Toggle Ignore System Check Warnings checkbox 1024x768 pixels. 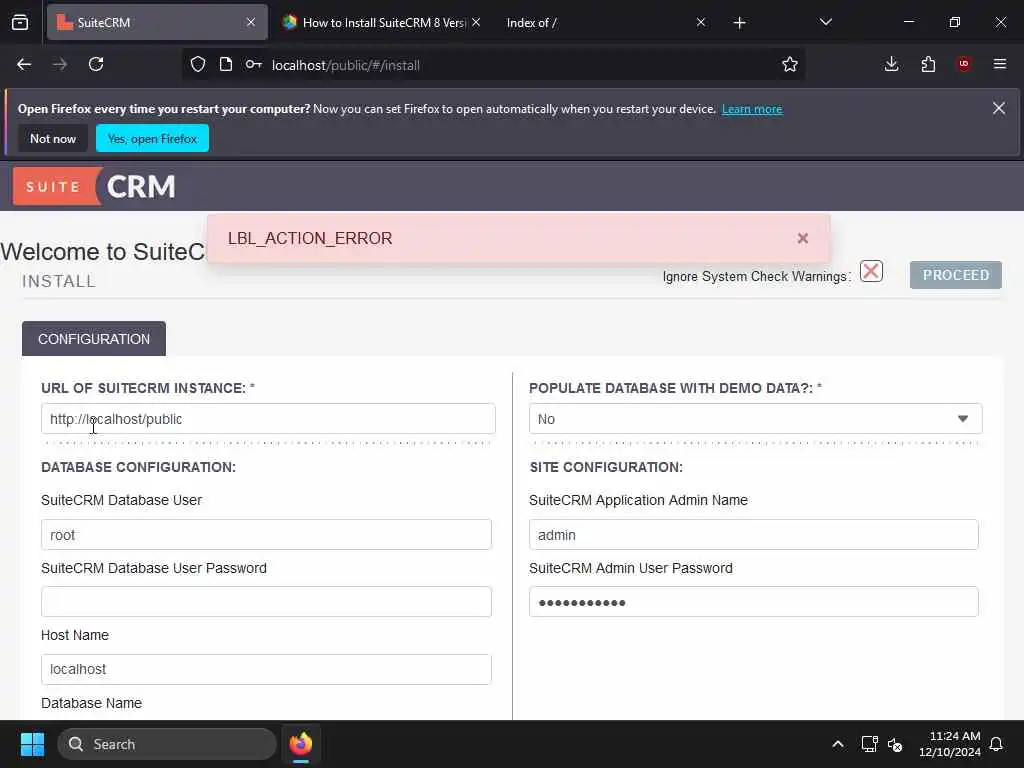point(871,271)
